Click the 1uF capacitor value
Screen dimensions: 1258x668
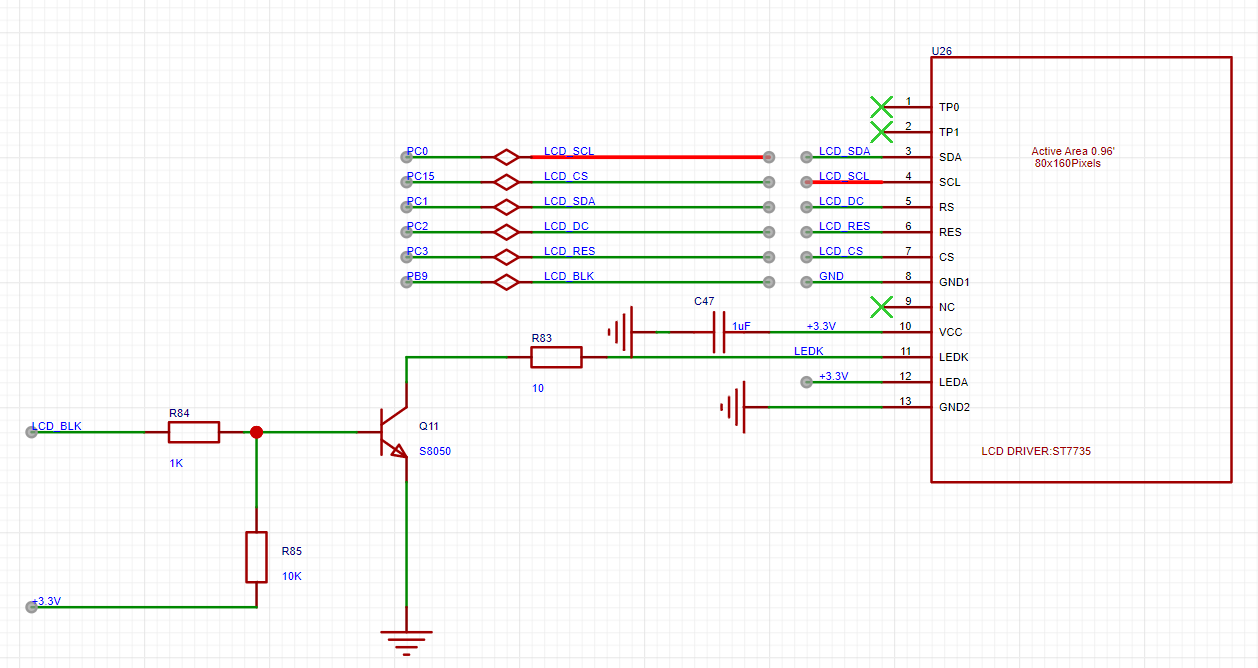pyautogui.click(x=741, y=327)
